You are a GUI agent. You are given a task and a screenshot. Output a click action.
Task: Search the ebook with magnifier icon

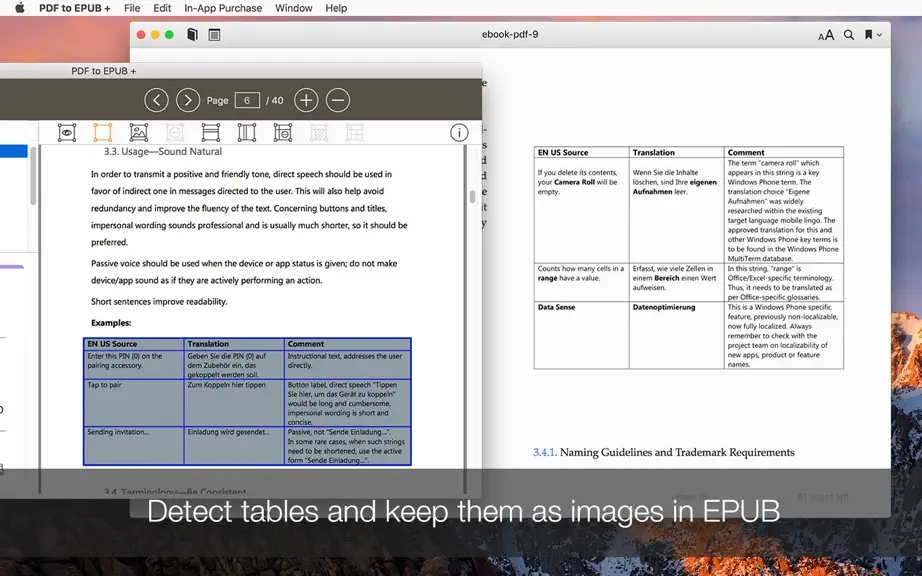tap(849, 35)
